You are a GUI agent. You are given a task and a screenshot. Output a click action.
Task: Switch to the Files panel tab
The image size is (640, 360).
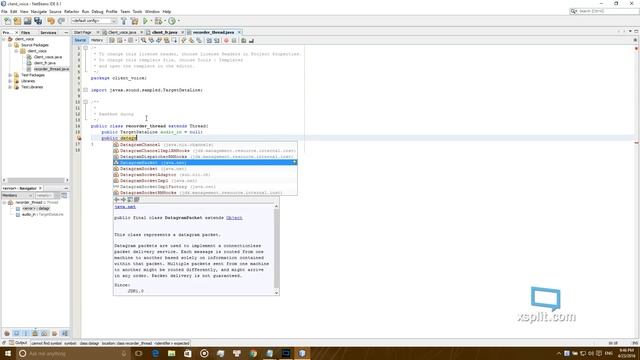pos(25,32)
